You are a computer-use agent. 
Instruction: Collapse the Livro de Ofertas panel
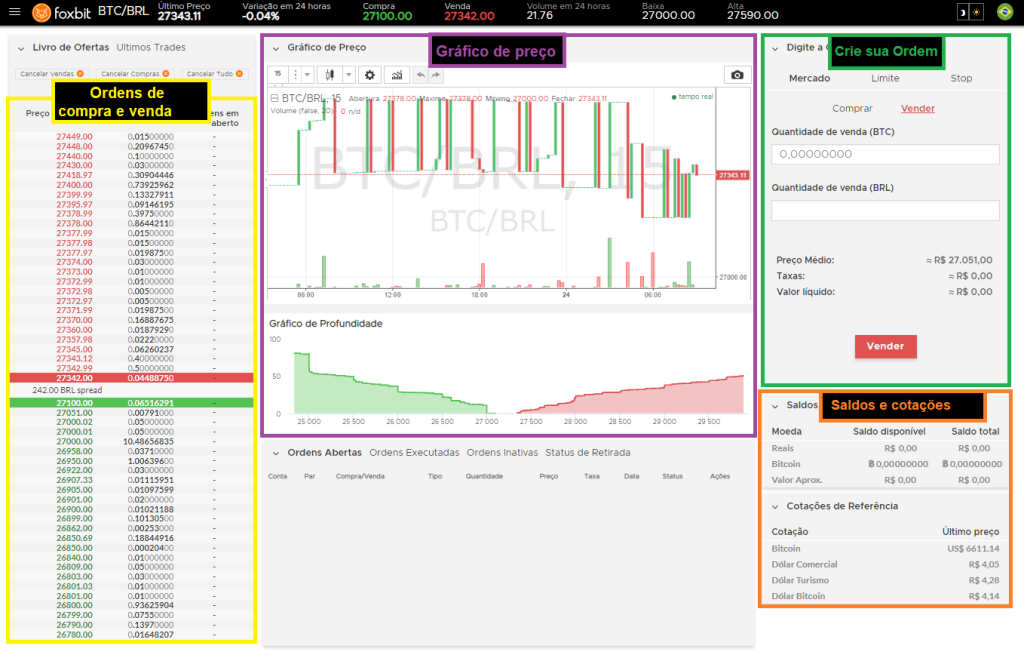[21, 48]
